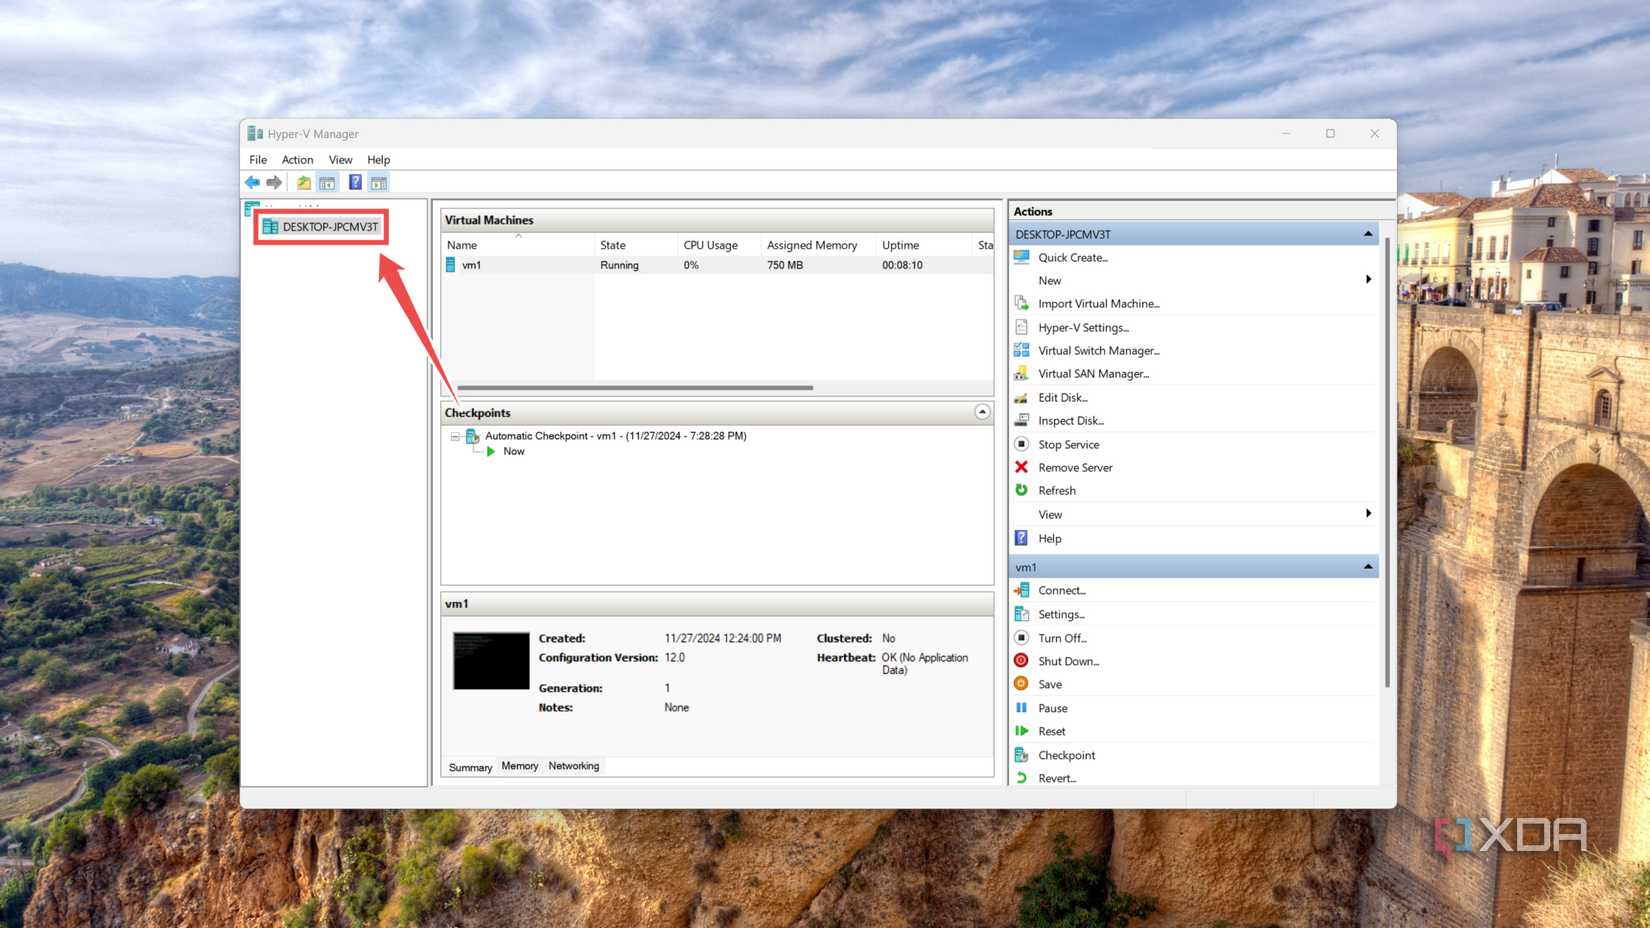
Task: Click the blue Help toolbar icon
Action: [x=355, y=182]
